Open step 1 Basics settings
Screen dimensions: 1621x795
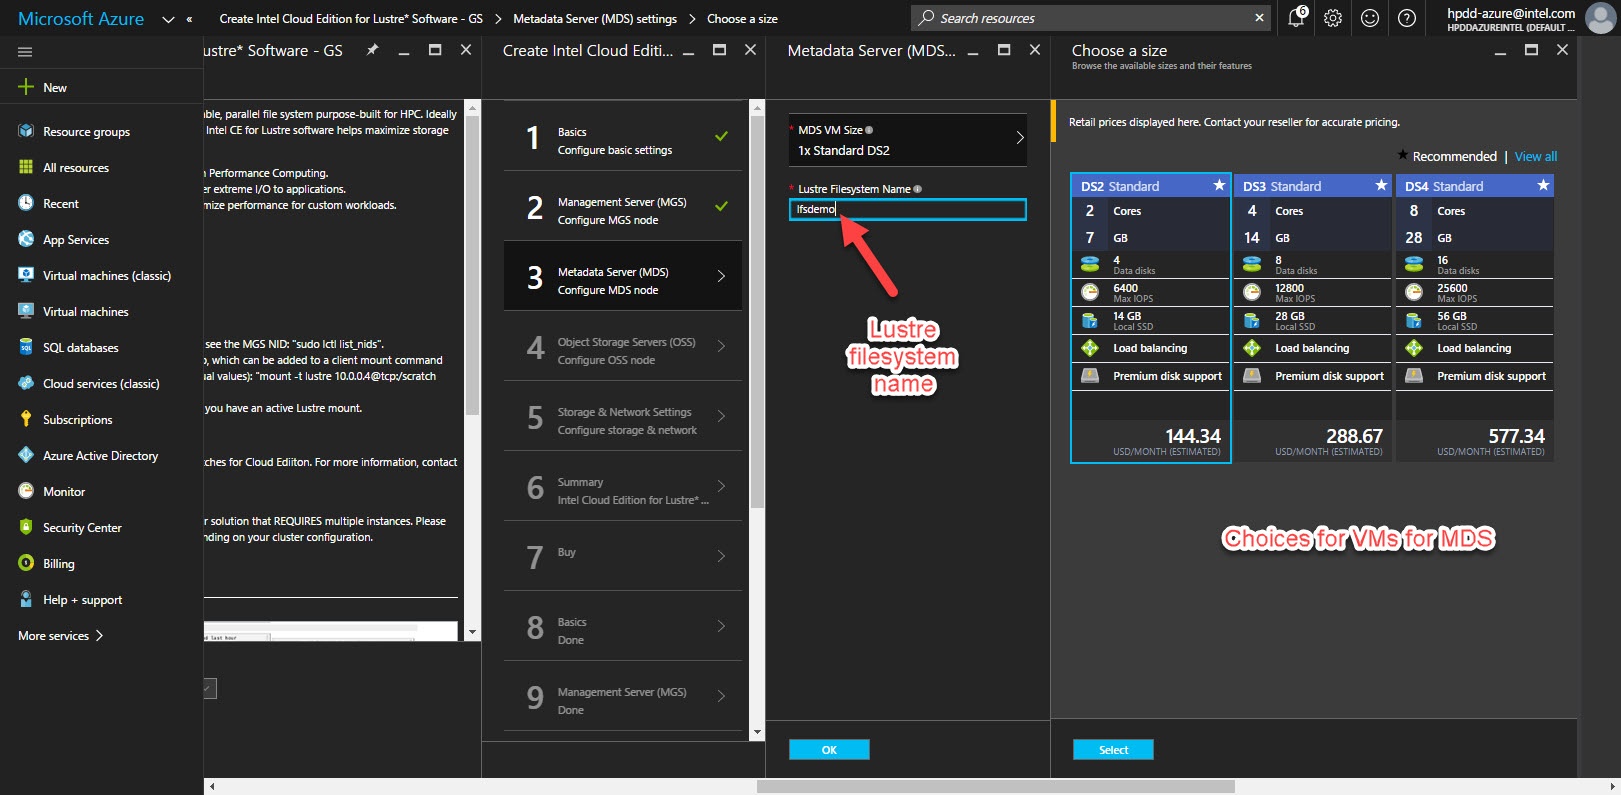click(623, 136)
